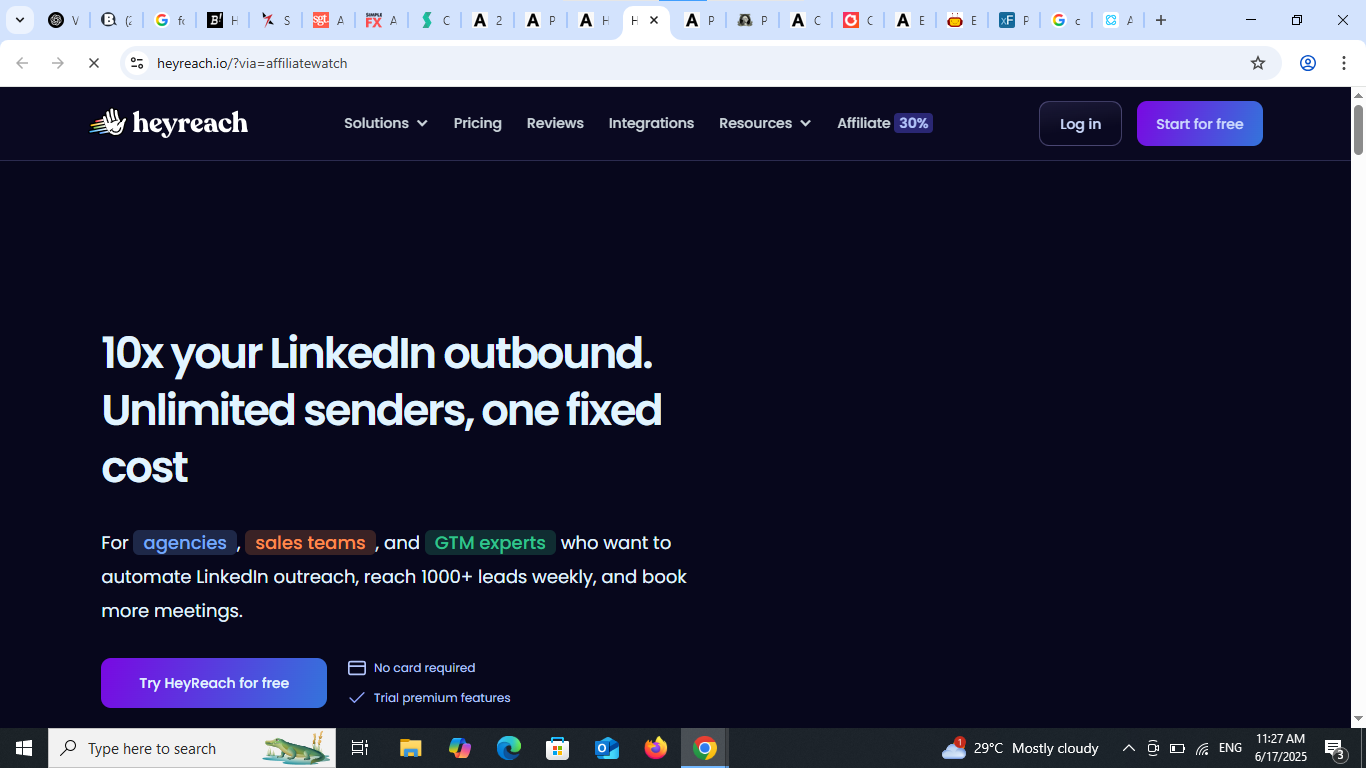Switch to the first tab labeled 'V'

point(63,20)
